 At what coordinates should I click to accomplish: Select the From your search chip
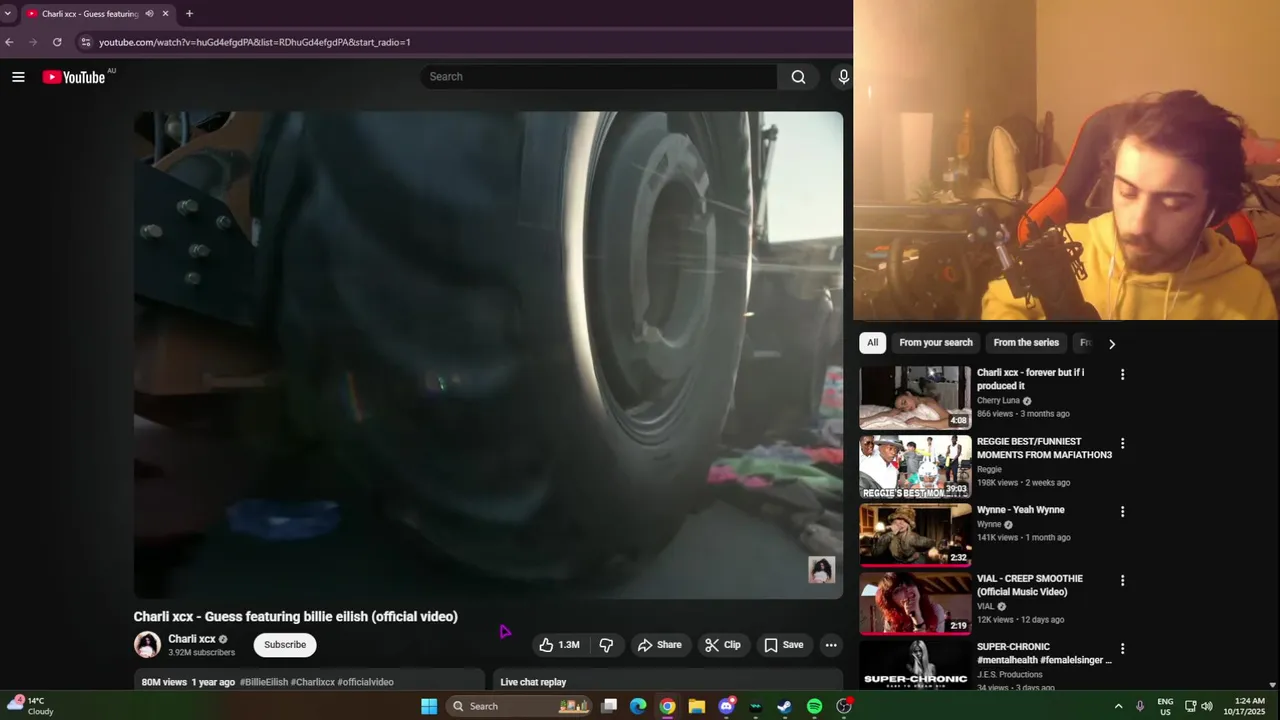click(936, 343)
